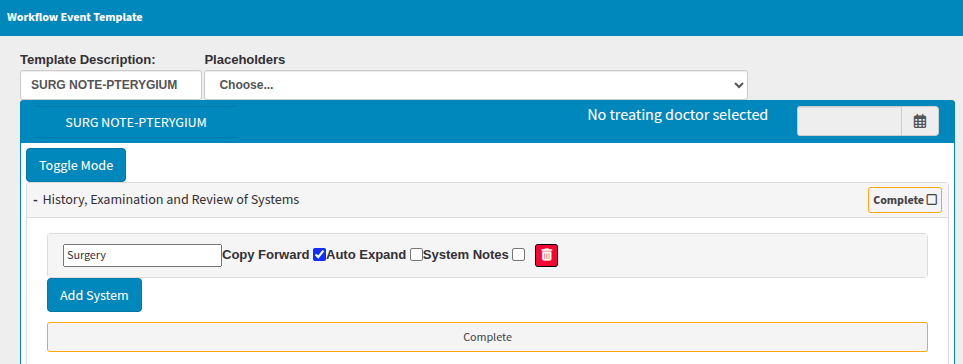
Task: Delete the Surgery system with trash icon
Action: (x=547, y=255)
